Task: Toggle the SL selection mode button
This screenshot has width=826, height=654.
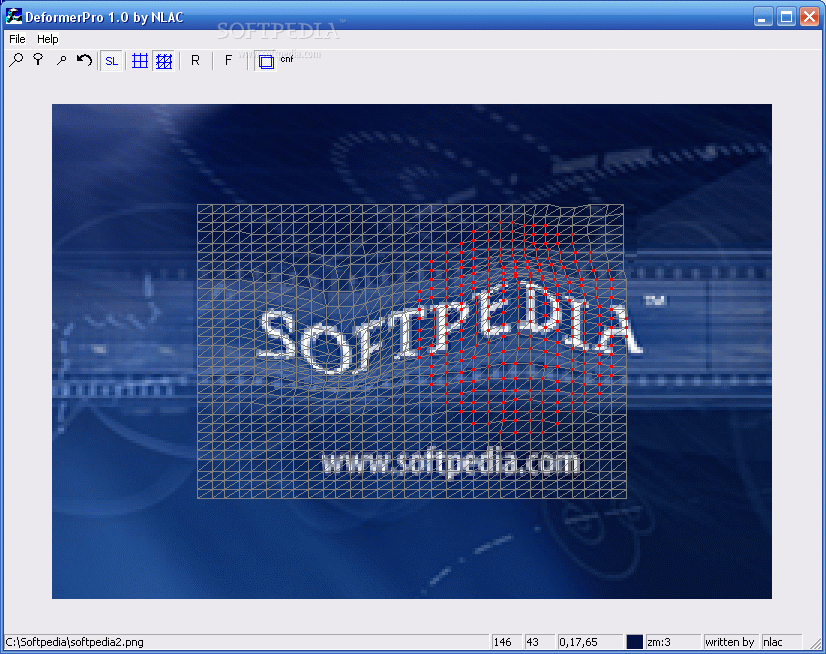Action: click(x=112, y=61)
